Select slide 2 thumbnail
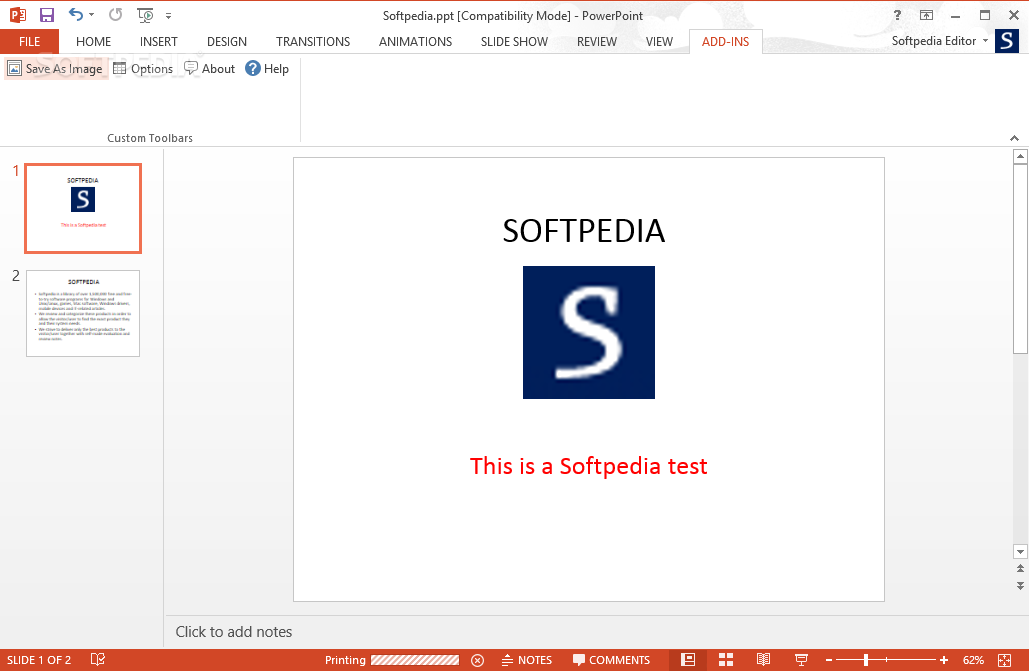The width and height of the screenshot is (1029, 671). point(83,313)
